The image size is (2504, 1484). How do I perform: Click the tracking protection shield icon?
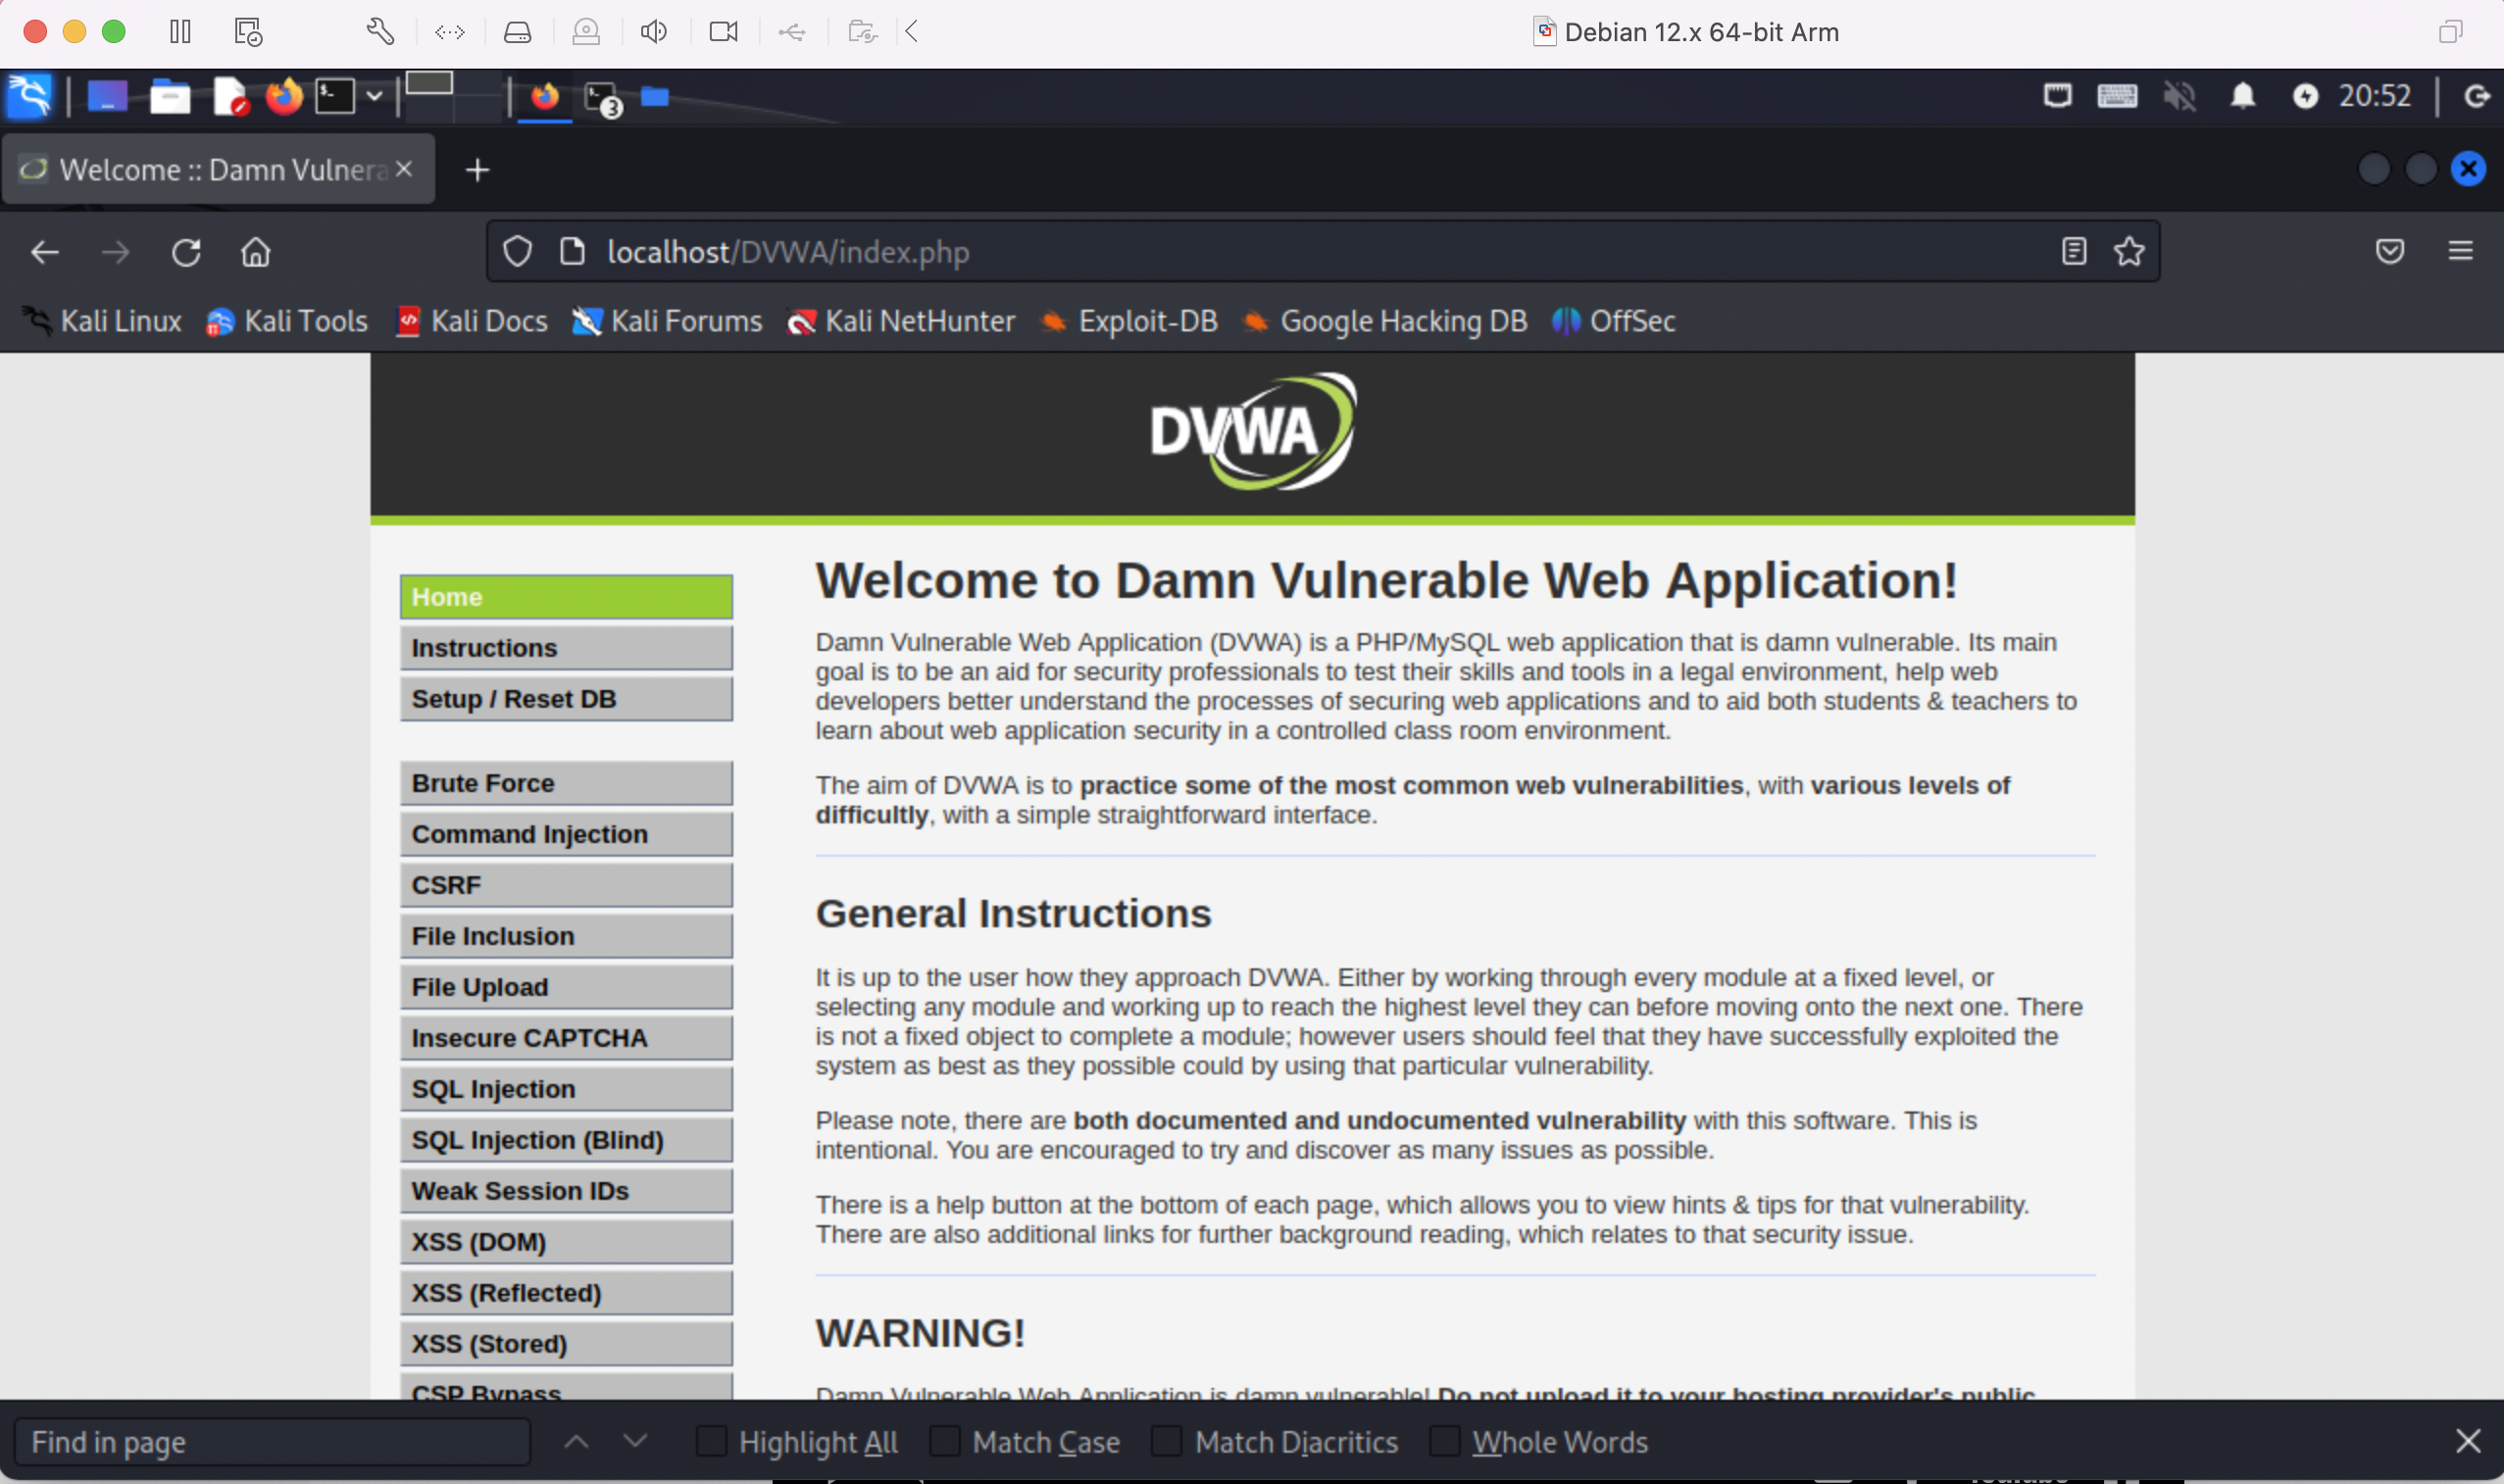pyautogui.click(x=517, y=252)
